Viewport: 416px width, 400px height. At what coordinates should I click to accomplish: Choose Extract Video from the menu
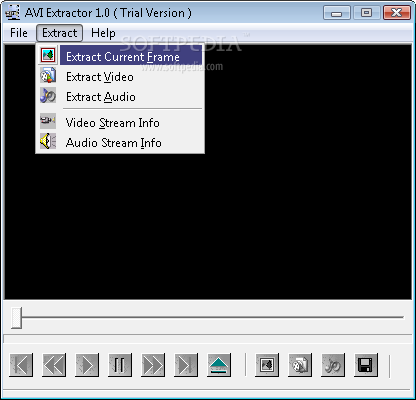click(120, 77)
